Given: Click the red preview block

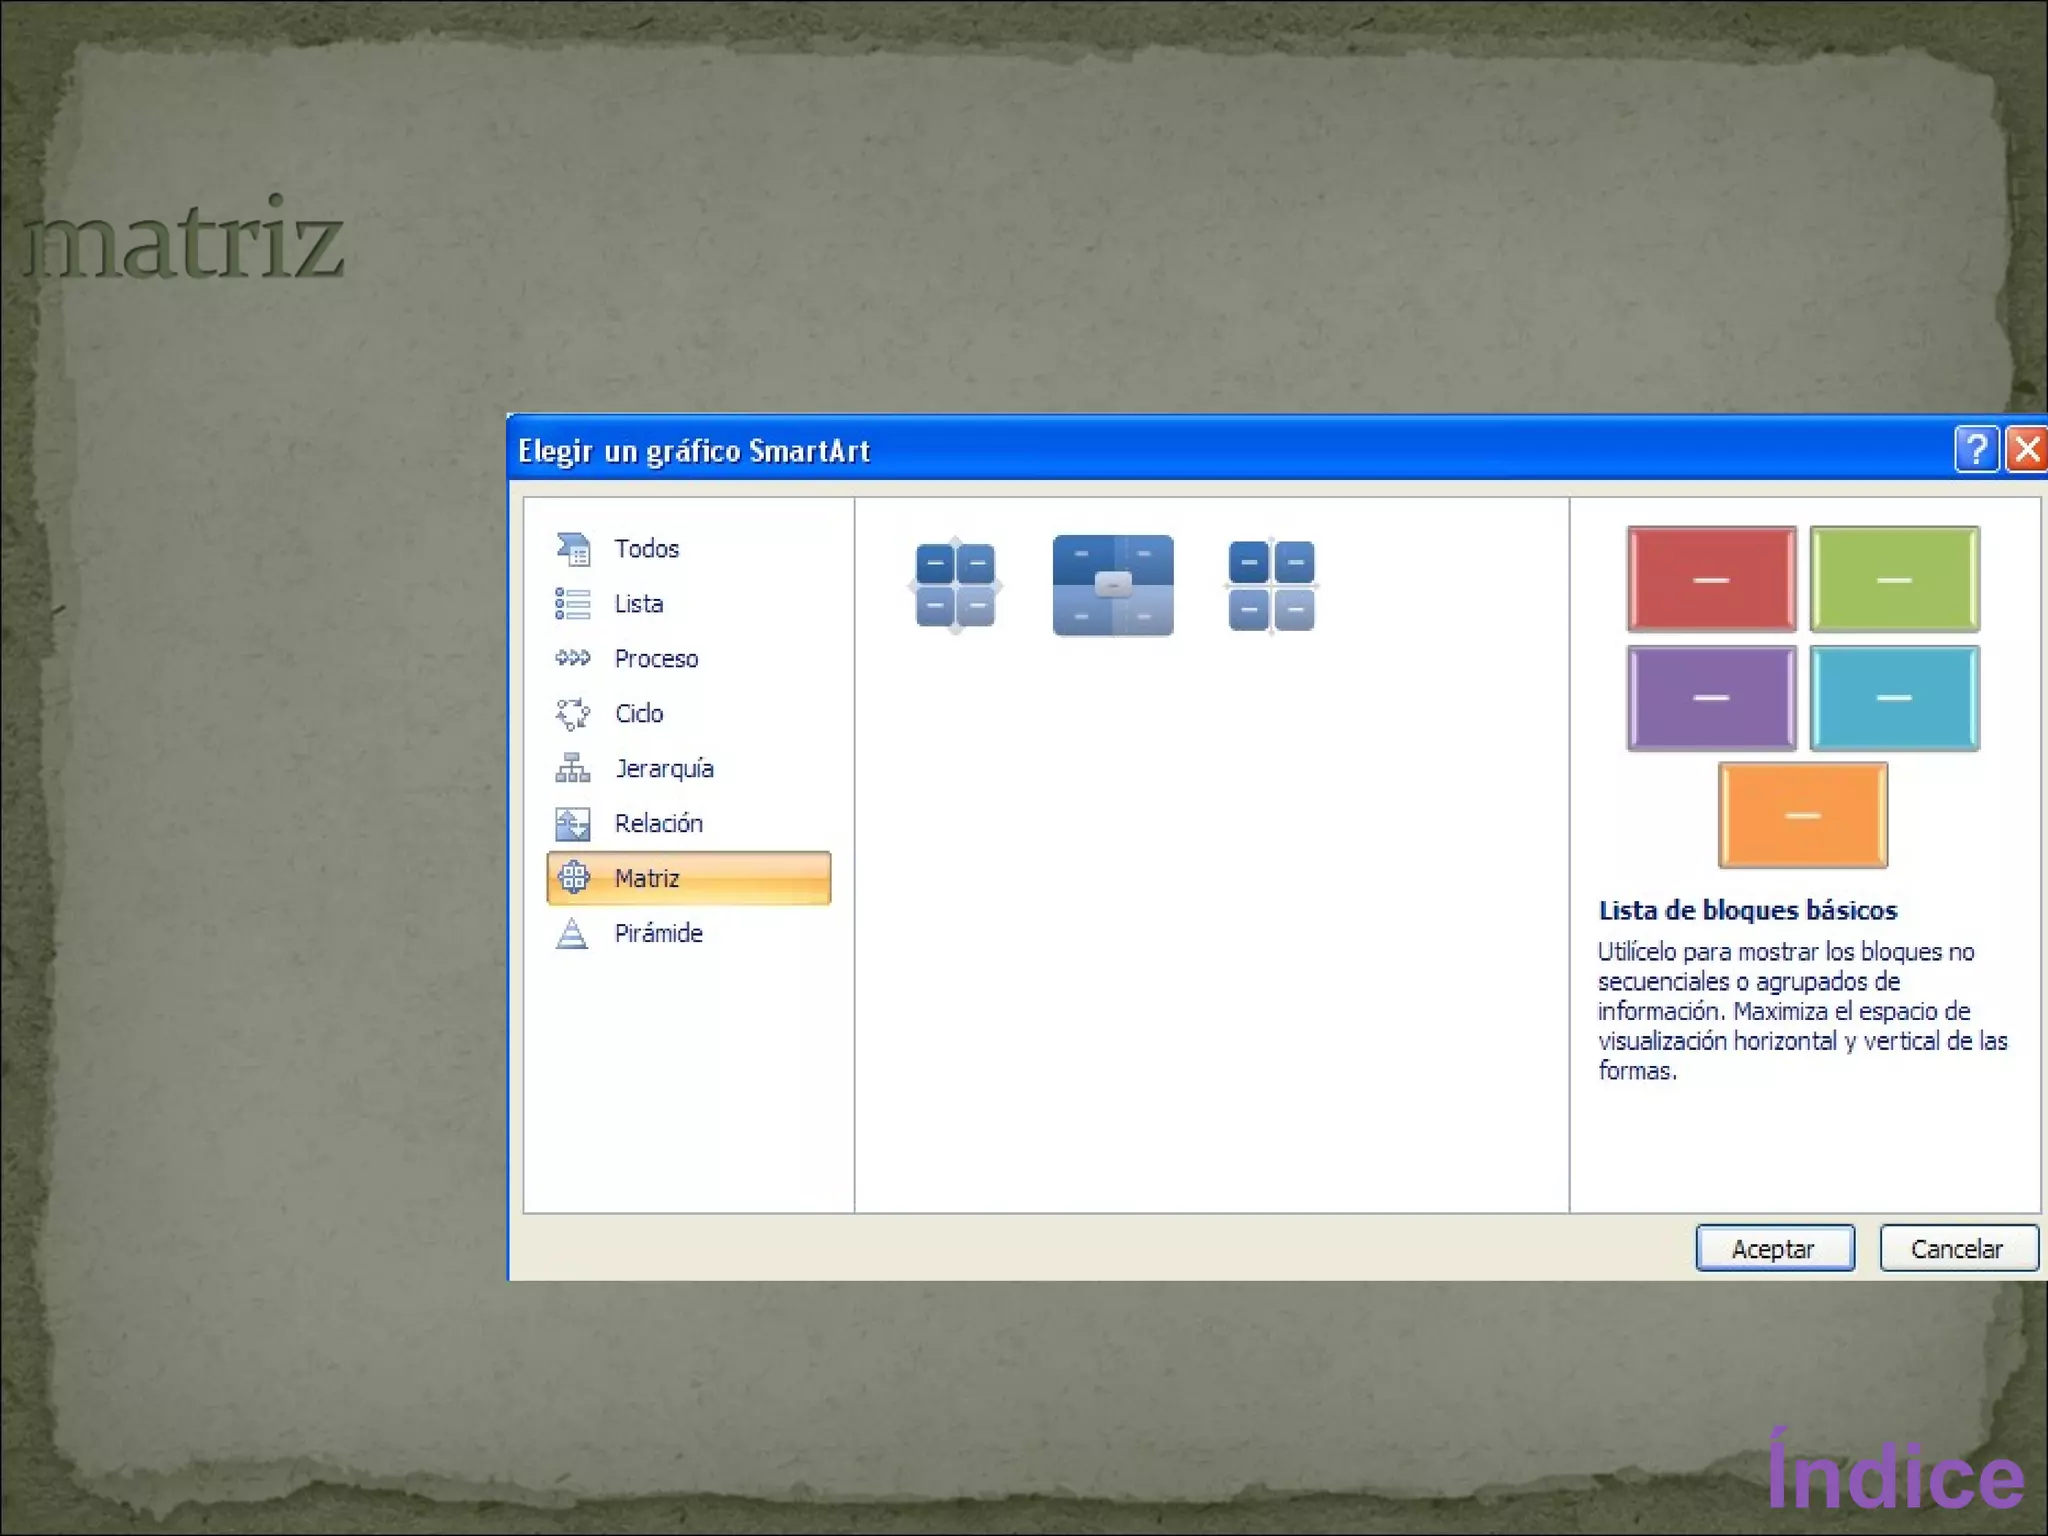Looking at the screenshot, I should coord(1711,579).
